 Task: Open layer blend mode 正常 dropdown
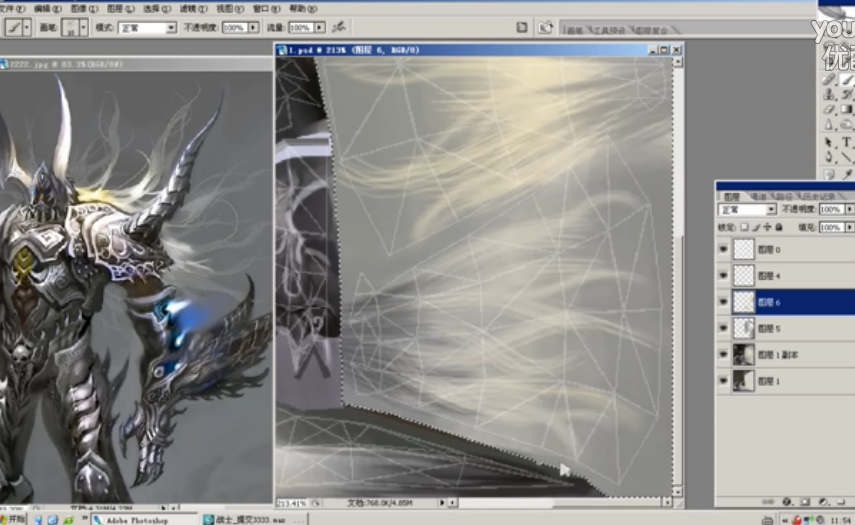point(747,209)
